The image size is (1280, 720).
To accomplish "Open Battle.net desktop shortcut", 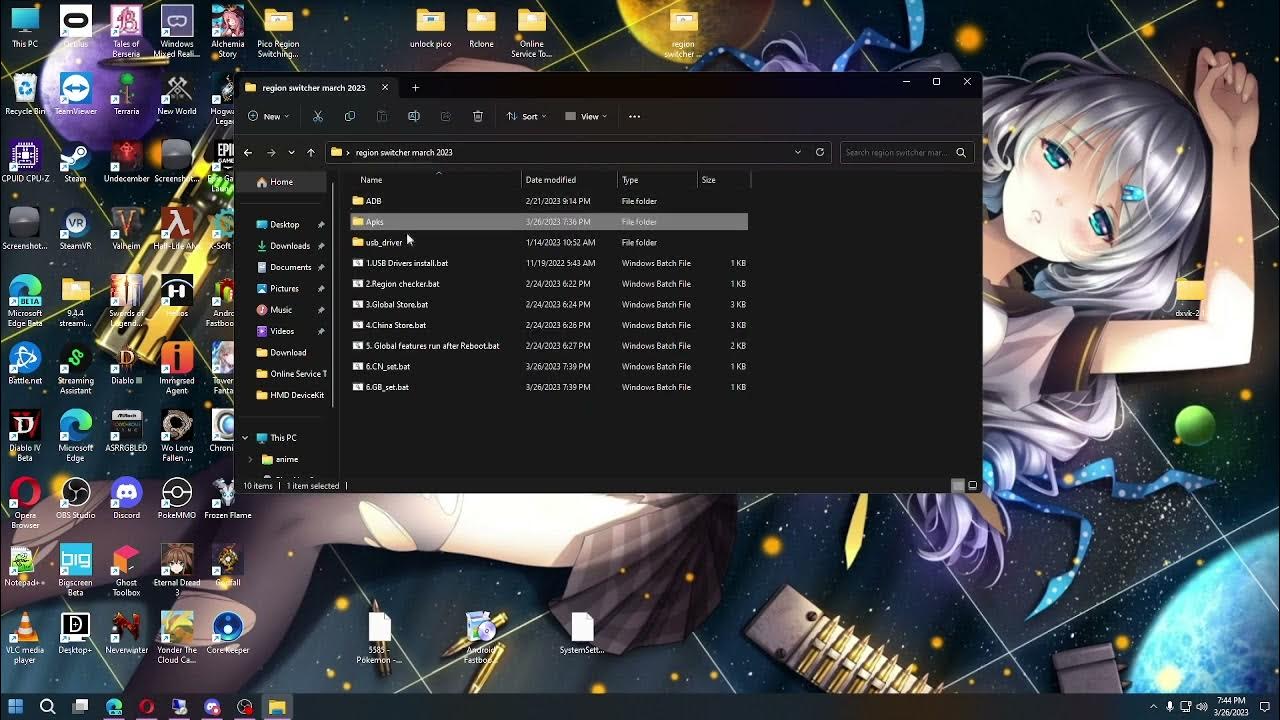I will 25,364.
